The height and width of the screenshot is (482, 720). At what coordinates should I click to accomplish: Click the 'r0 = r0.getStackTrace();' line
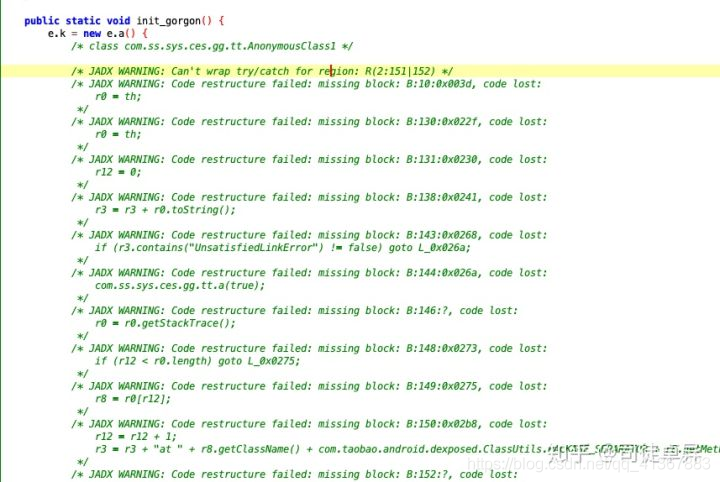point(165,323)
